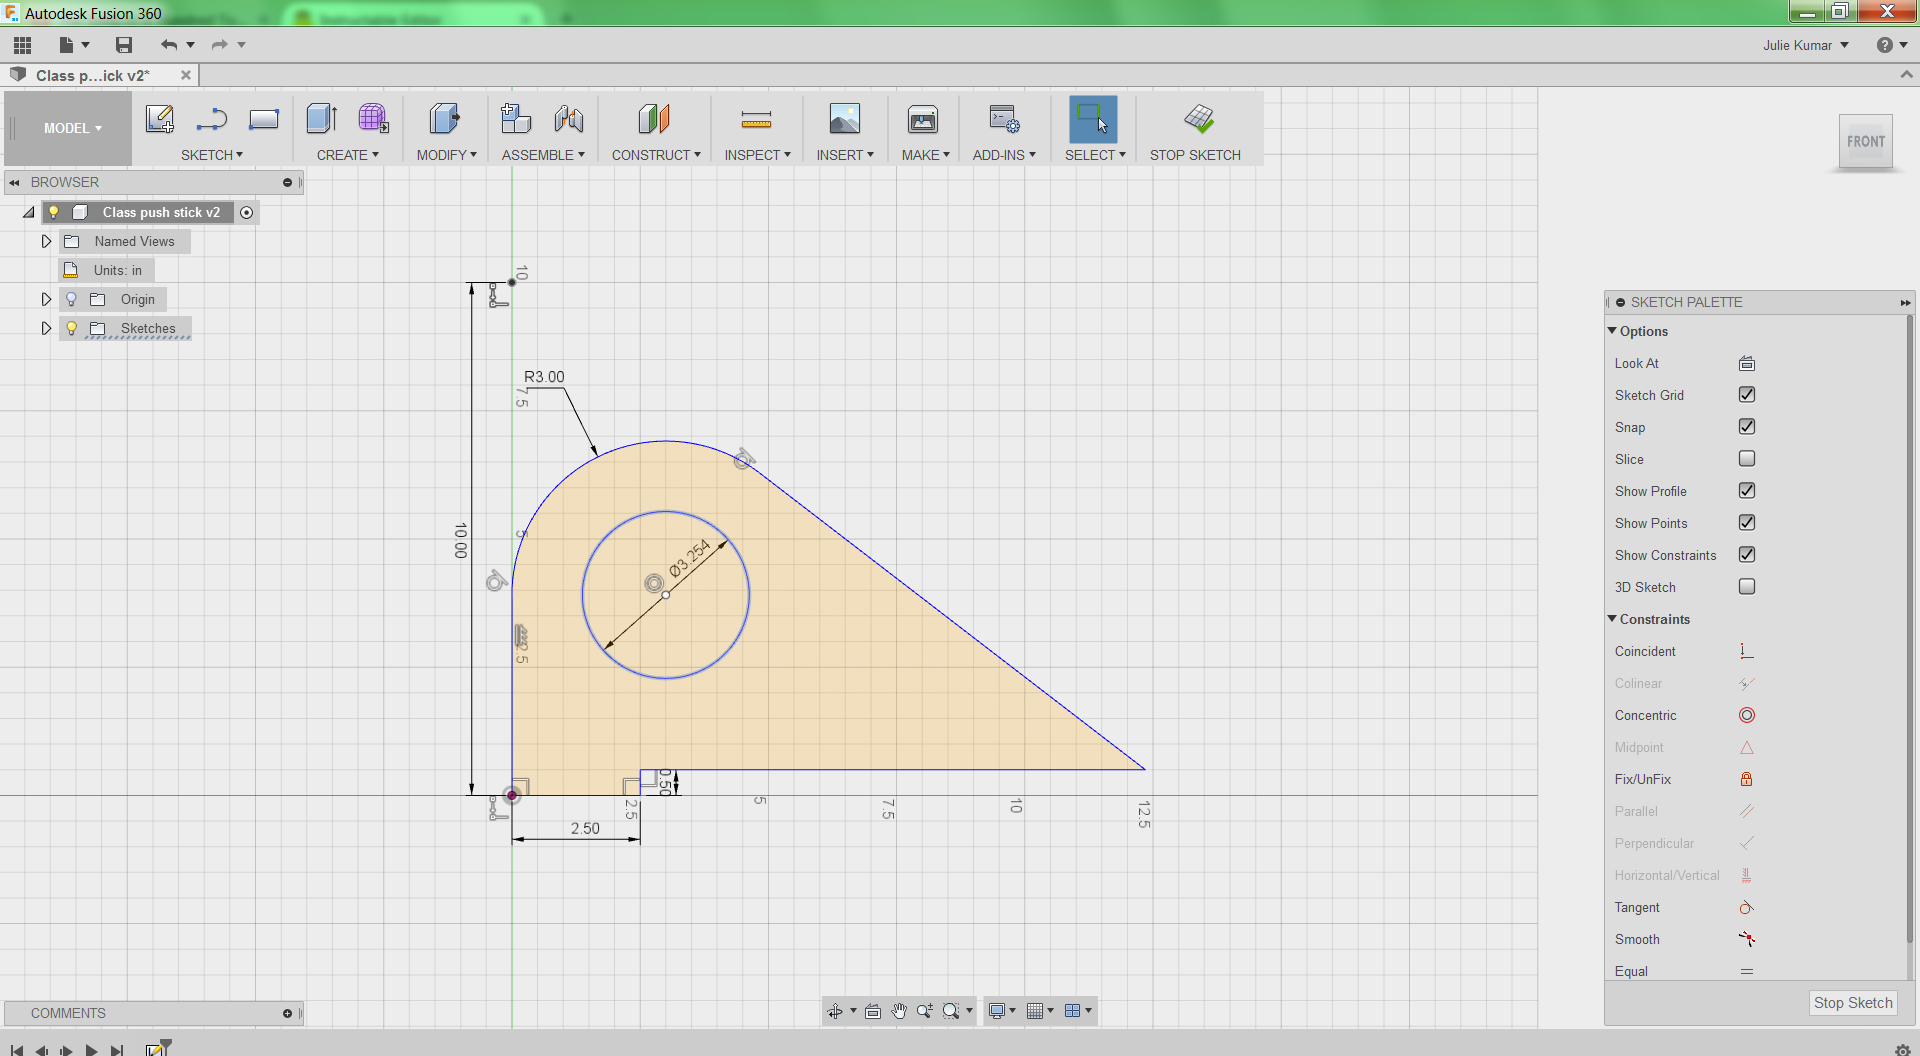Select the Rectangle sketch tool

click(264, 119)
